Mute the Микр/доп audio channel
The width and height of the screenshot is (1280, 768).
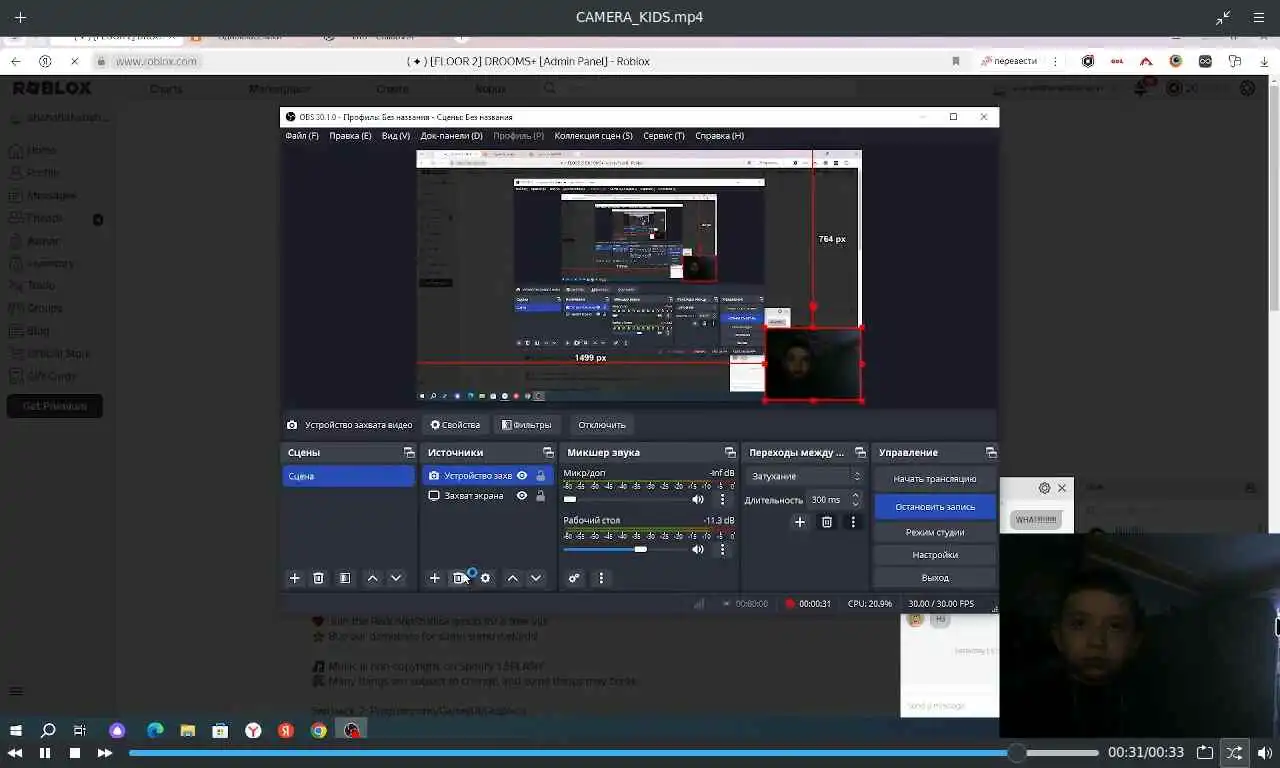698,499
